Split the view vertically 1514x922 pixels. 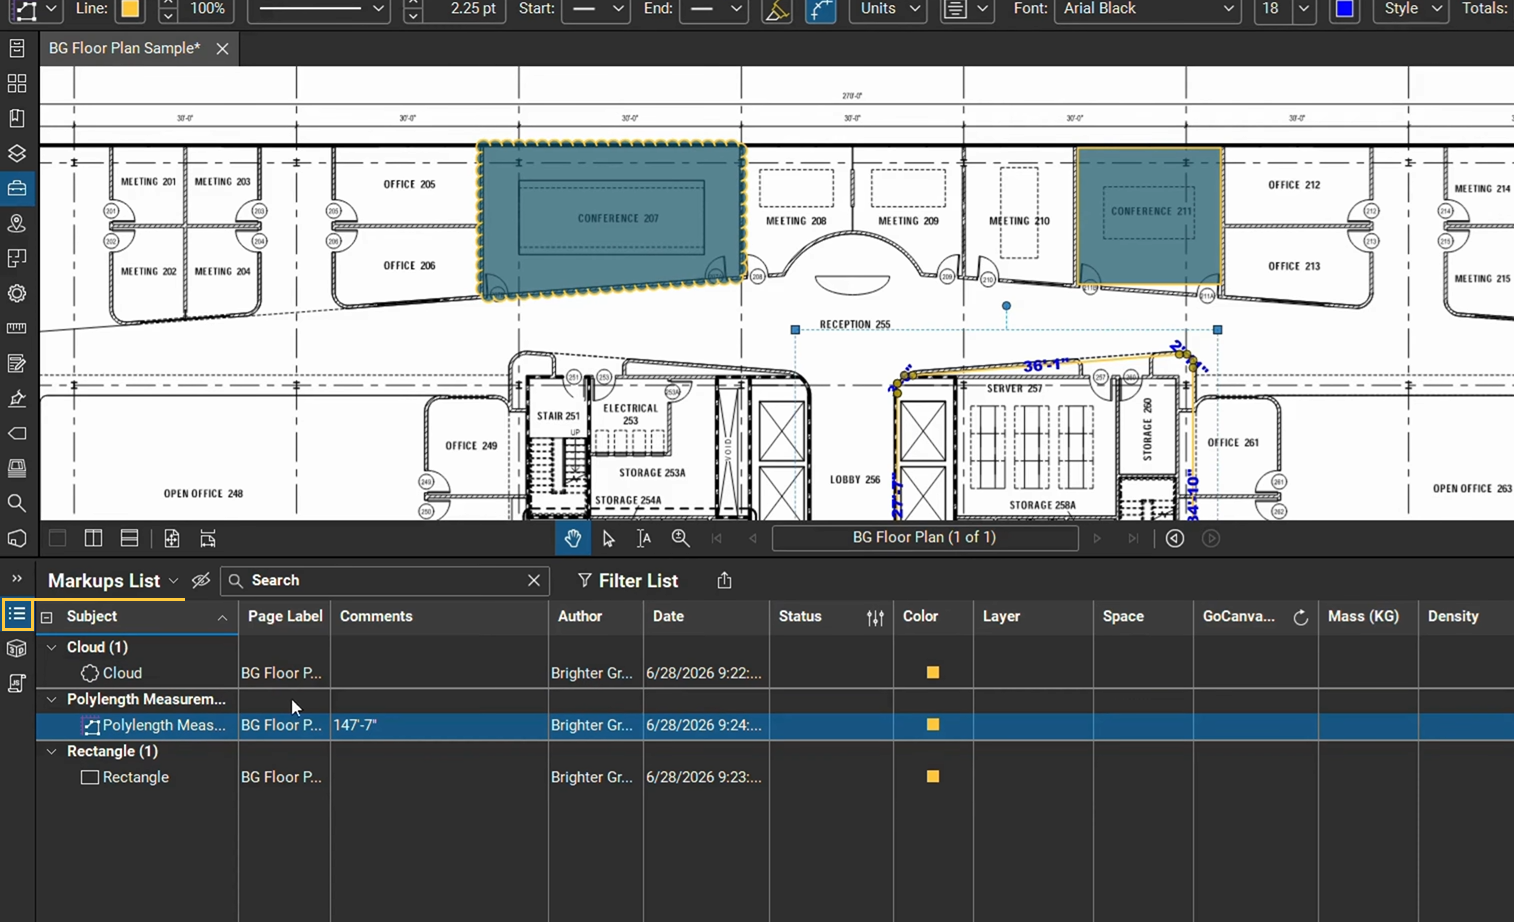click(93, 538)
